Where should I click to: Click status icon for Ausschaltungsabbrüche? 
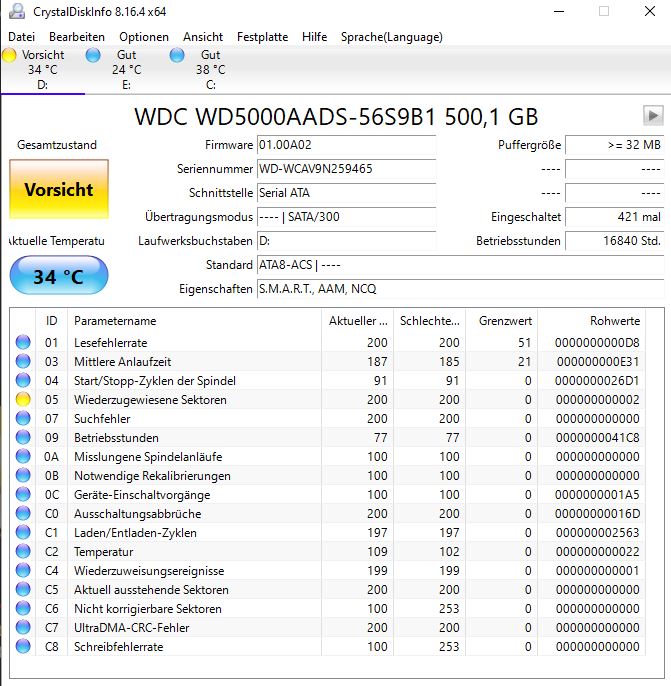coord(23,513)
